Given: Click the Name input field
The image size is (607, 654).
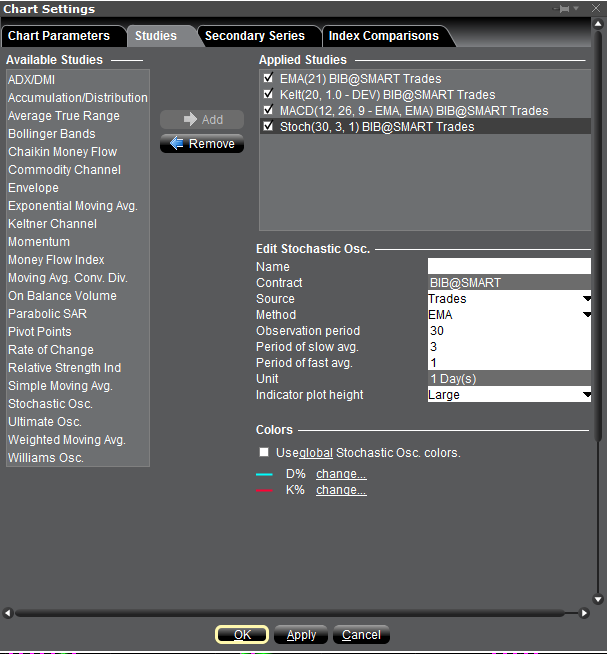Looking at the screenshot, I should (509, 266).
